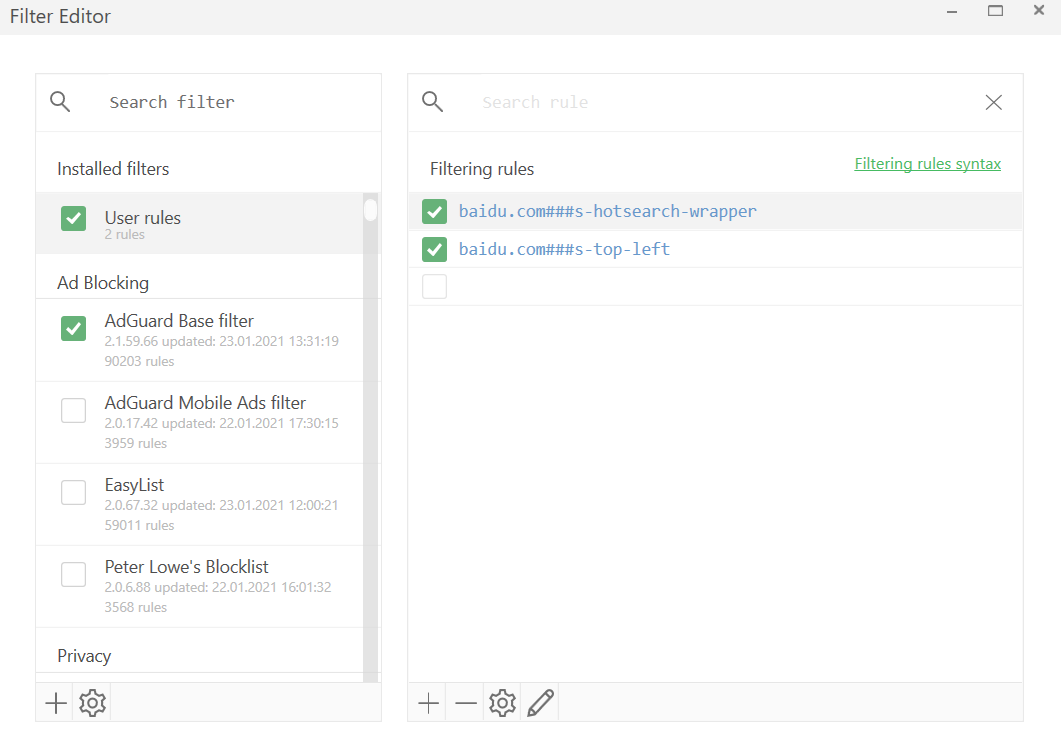Edit a rule with the pencil icon
This screenshot has width=1061, height=753.
[x=539, y=703]
